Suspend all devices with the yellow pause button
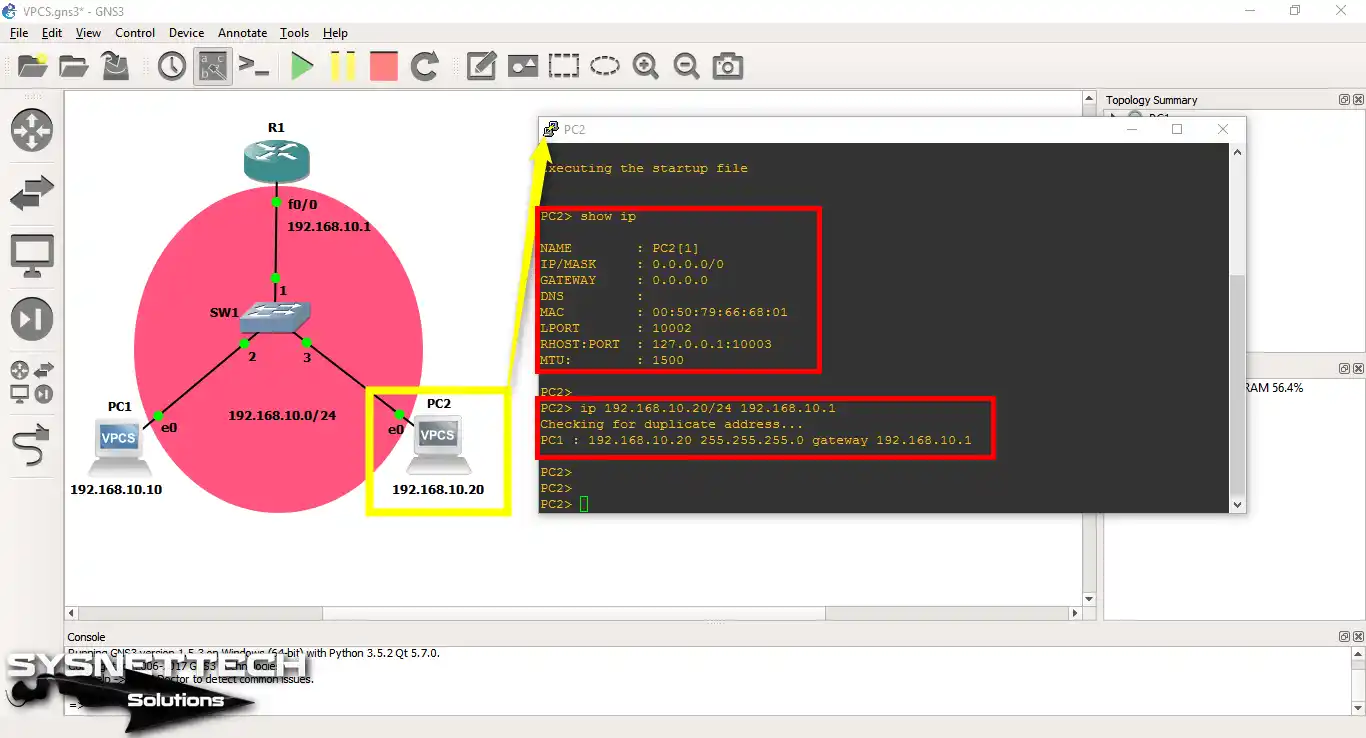 click(x=343, y=66)
